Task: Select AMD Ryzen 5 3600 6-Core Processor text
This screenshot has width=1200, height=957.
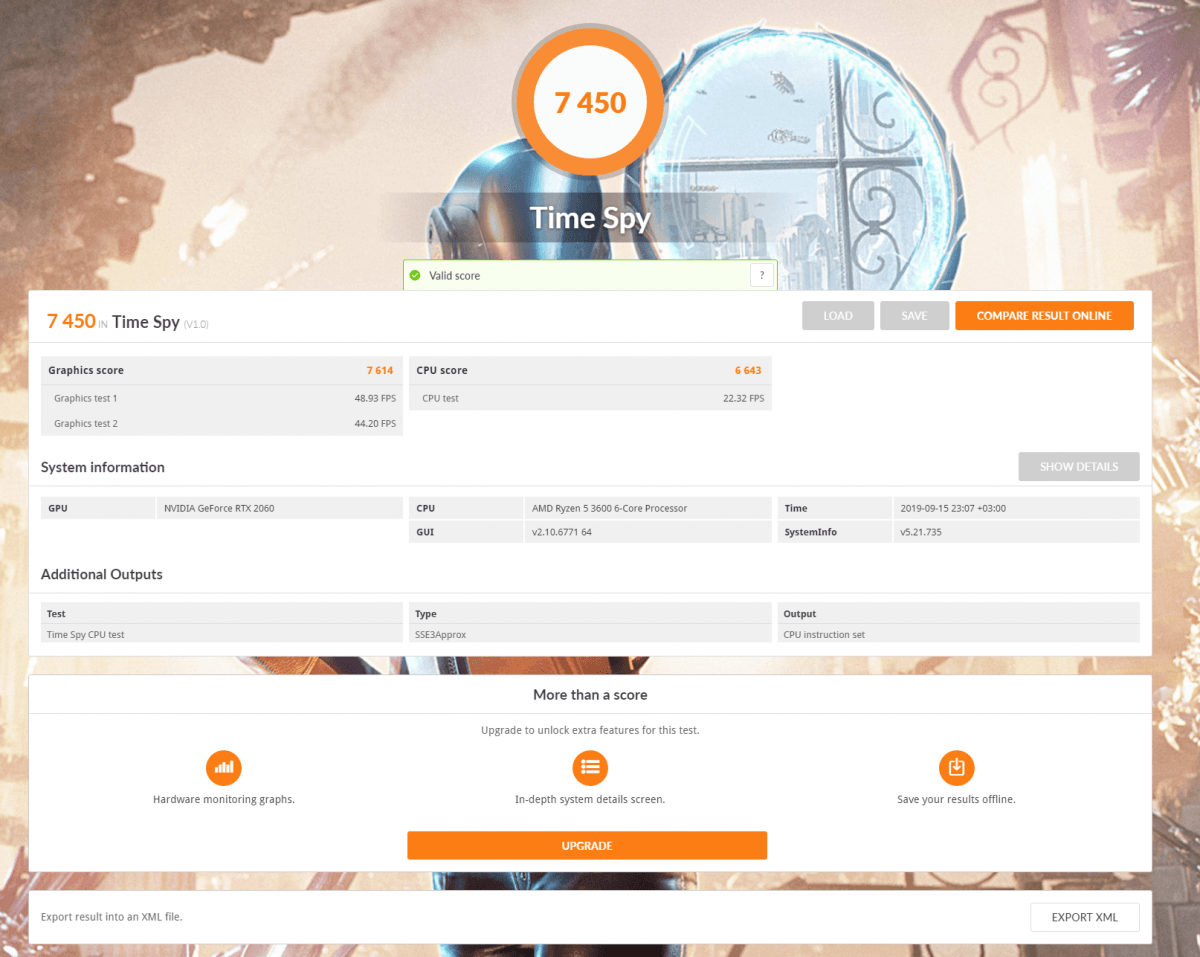Action: (x=609, y=508)
